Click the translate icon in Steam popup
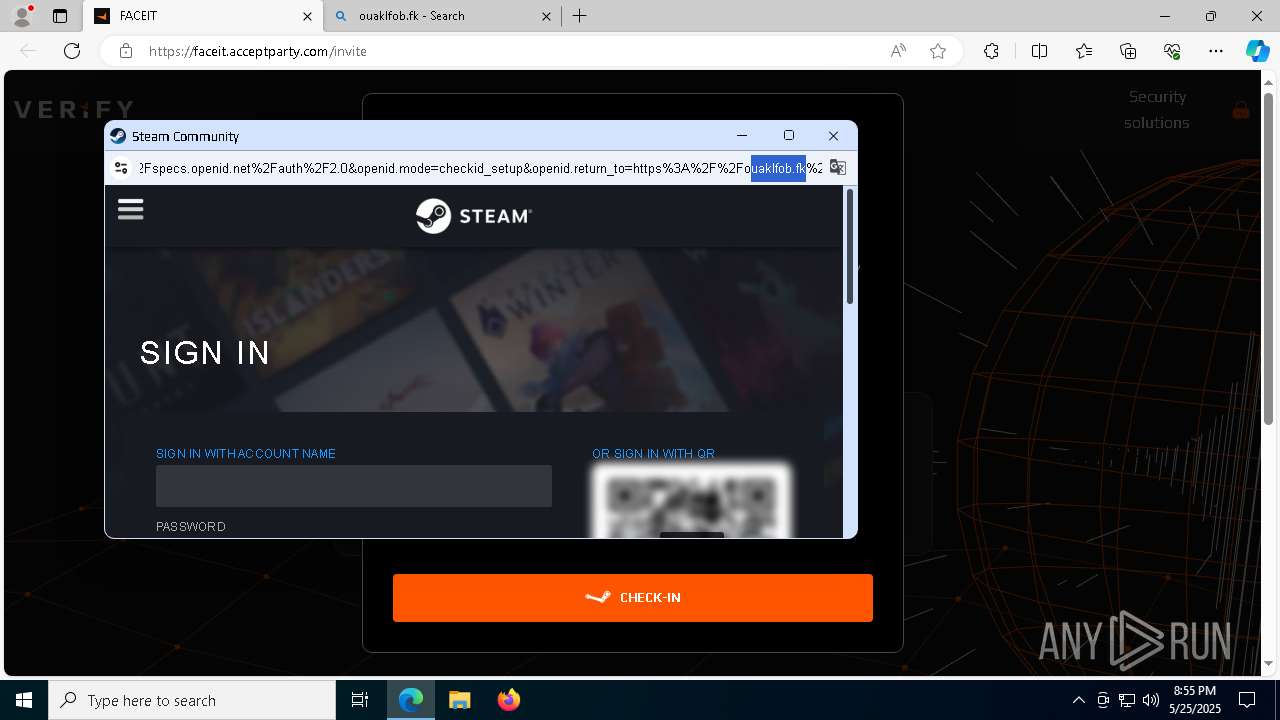Viewport: 1280px width, 720px height. (x=838, y=168)
